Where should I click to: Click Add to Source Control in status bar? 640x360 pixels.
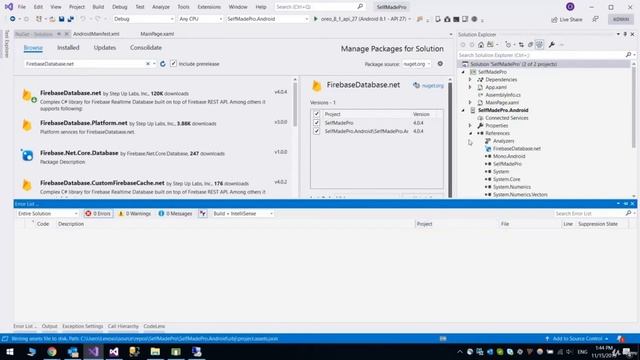(x=577, y=339)
